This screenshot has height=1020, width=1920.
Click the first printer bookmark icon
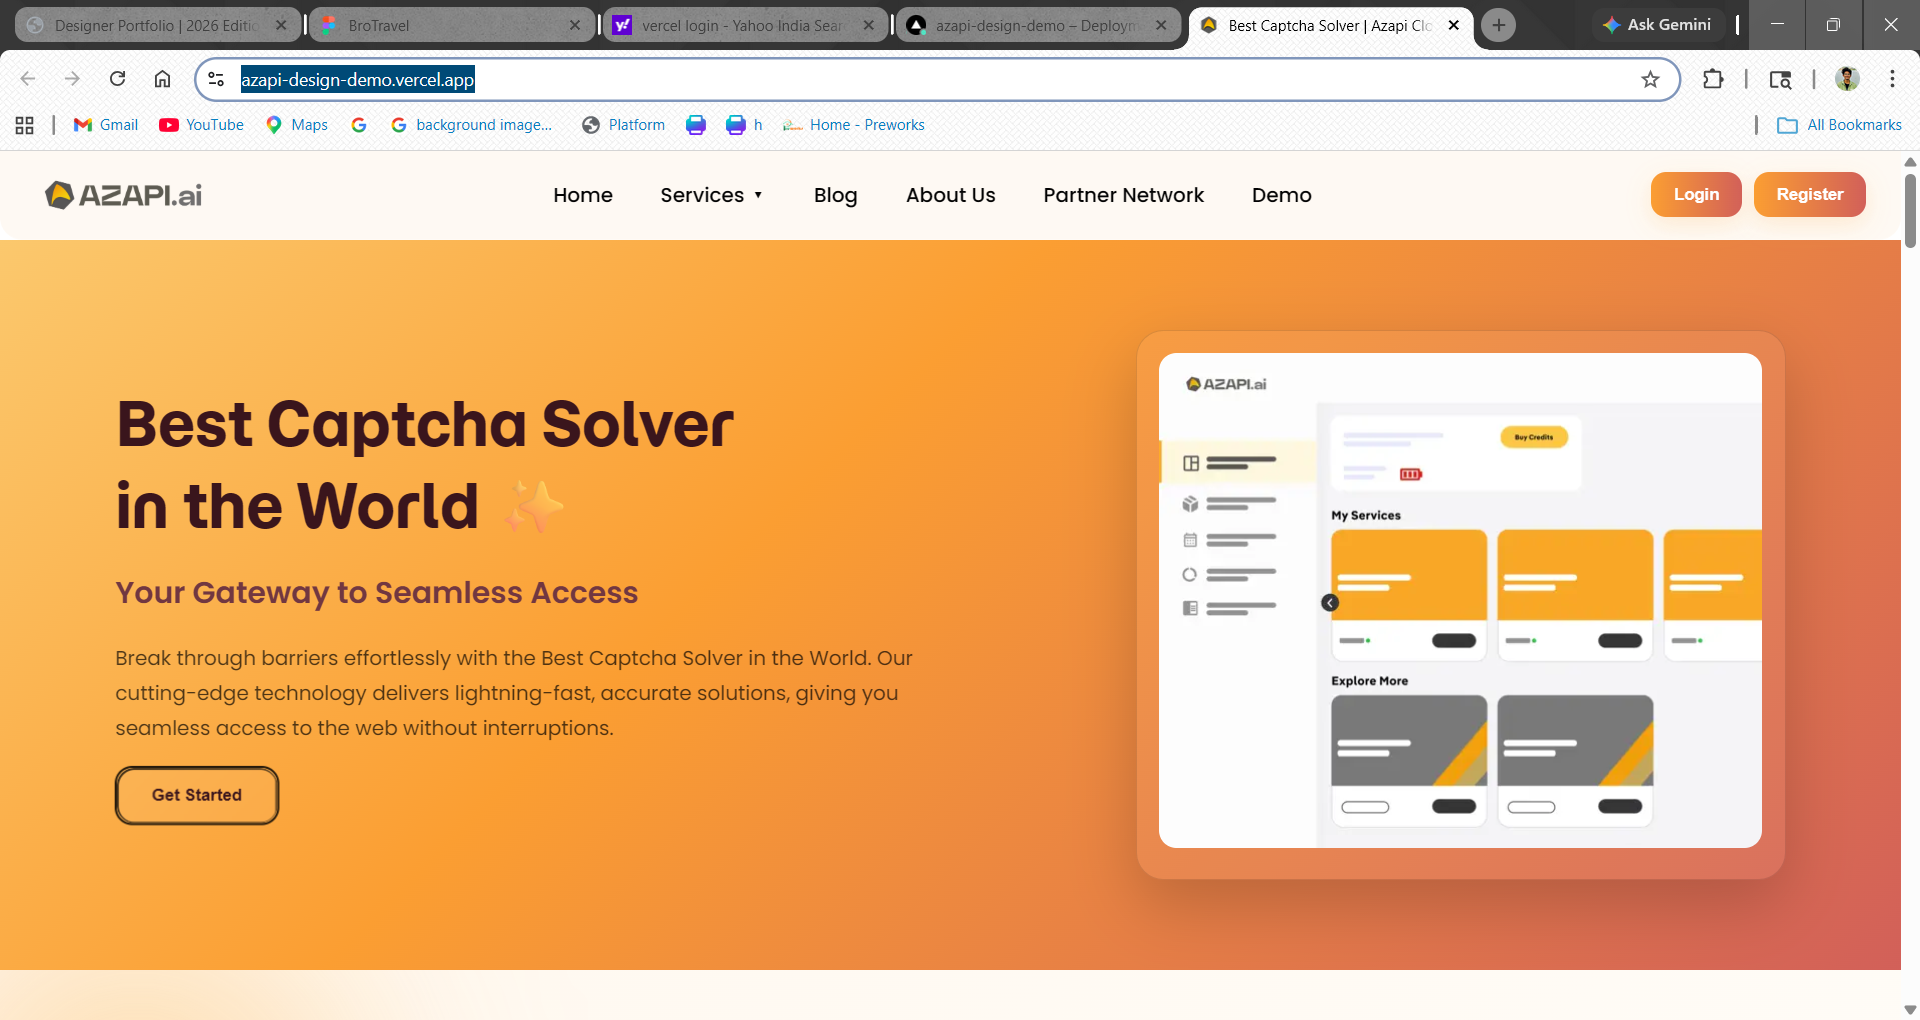696,125
